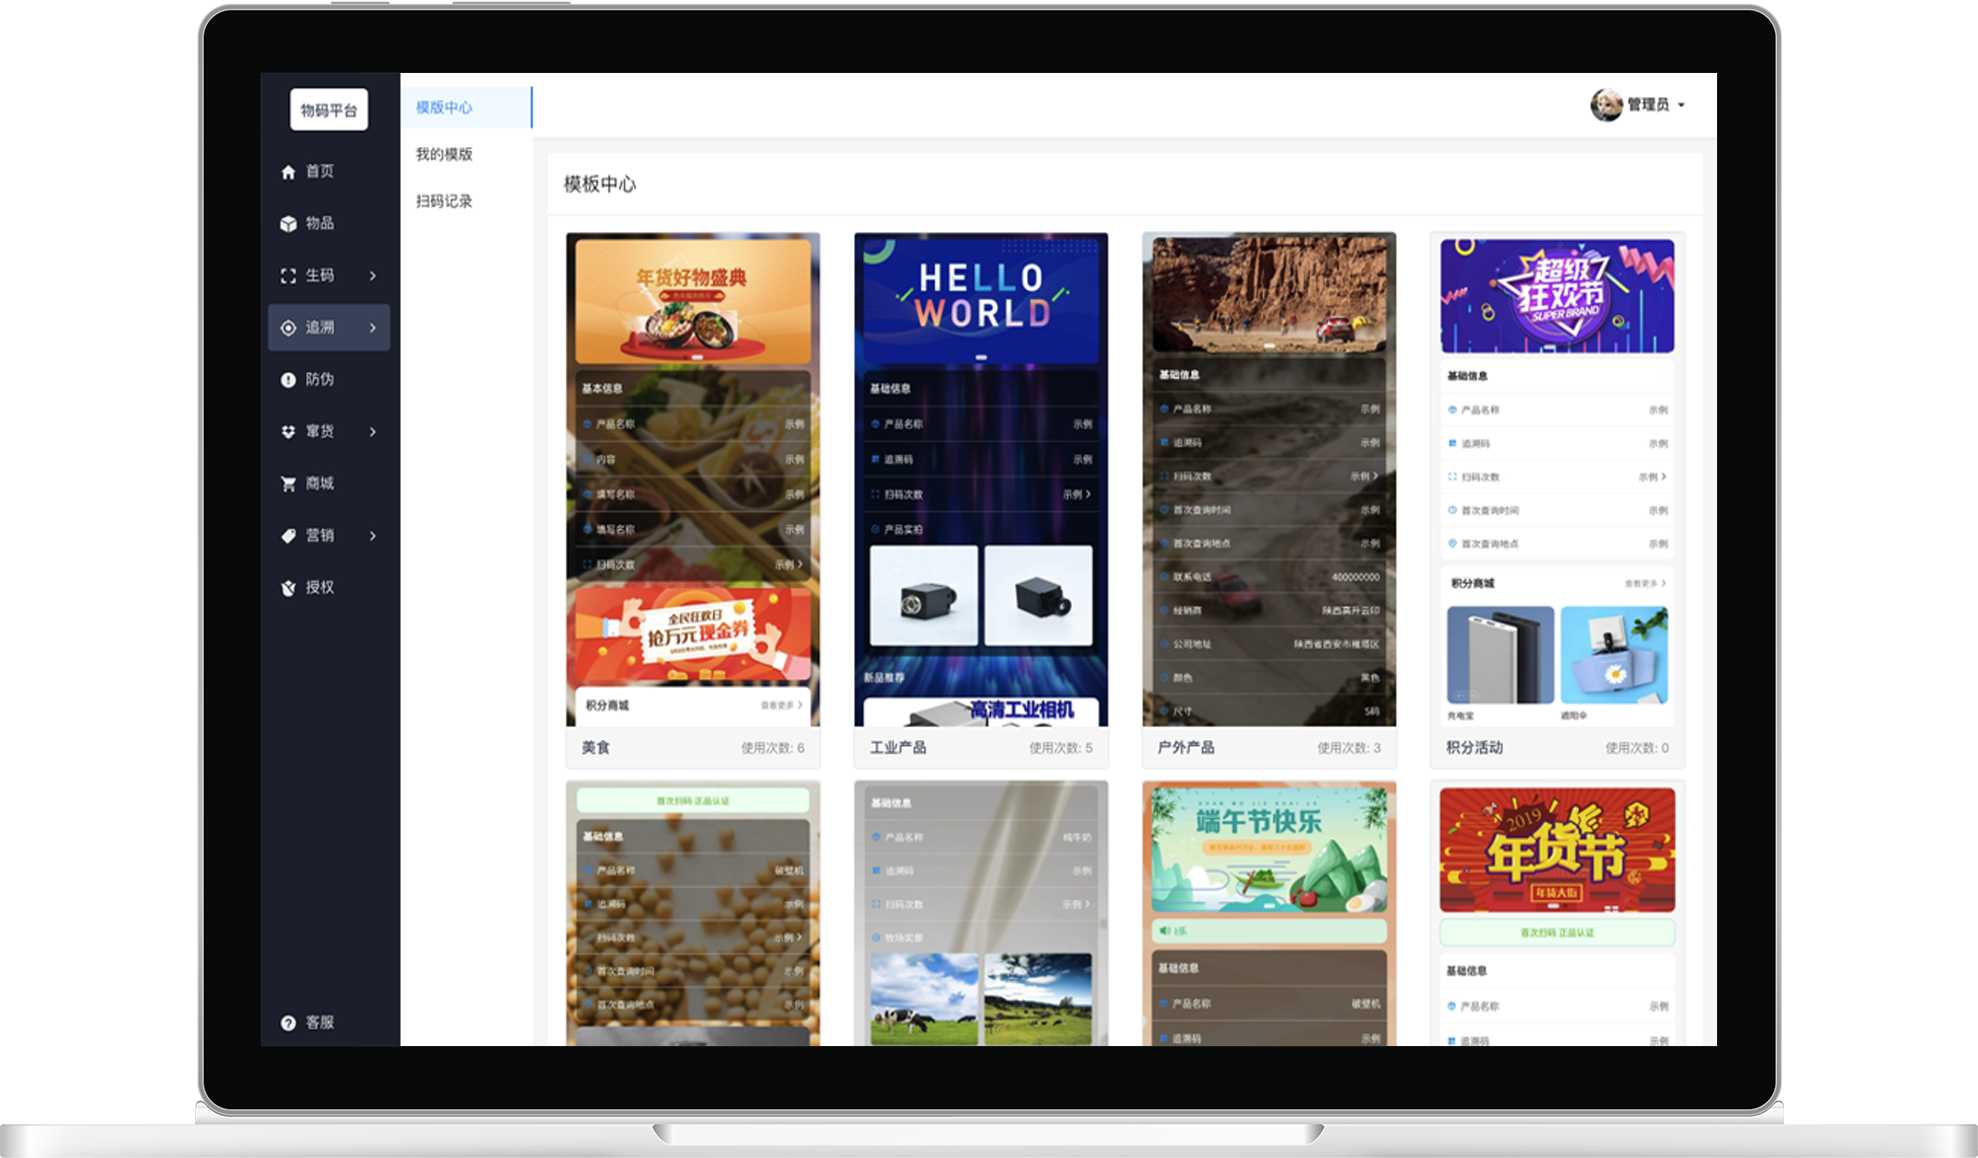Select the HELLO WORLD 工业产品 template
This screenshot has height=1158, width=1978.
pos(981,480)
